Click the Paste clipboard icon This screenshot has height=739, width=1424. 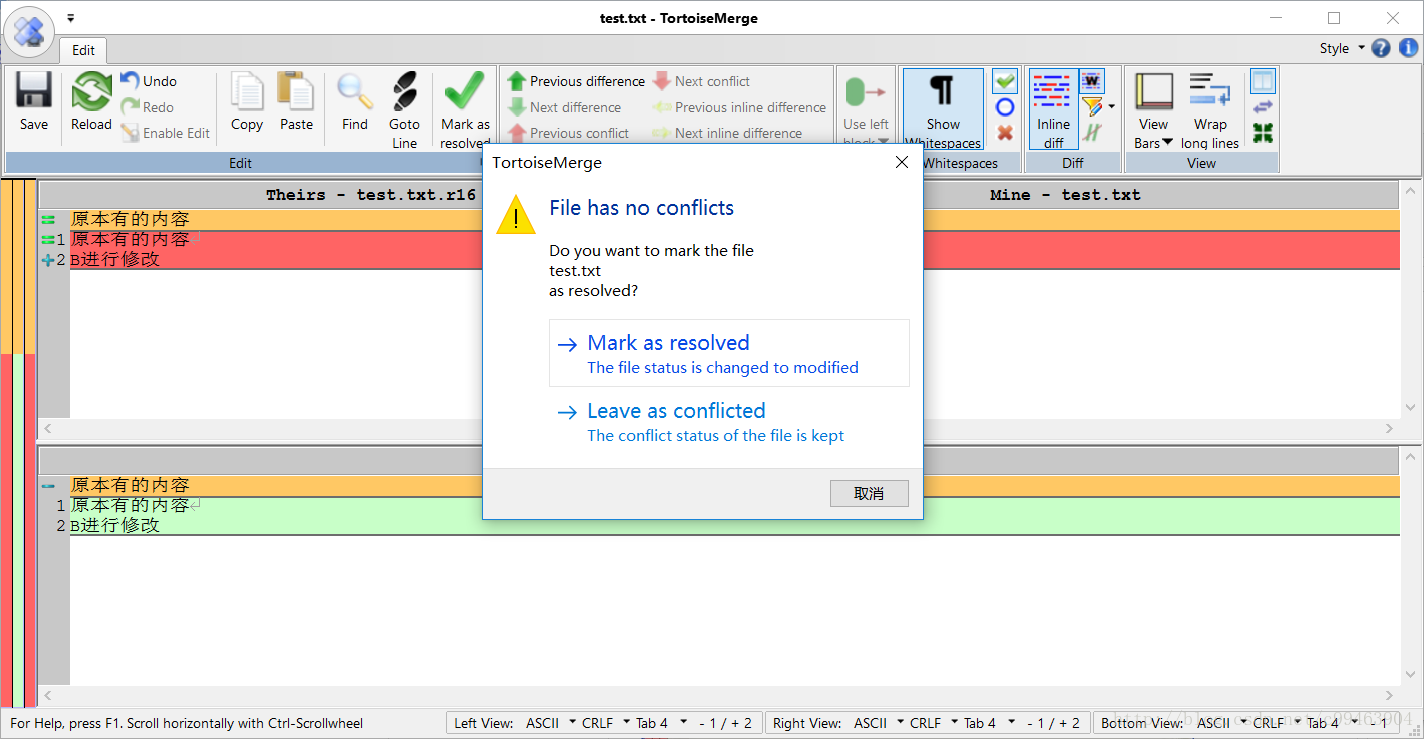click(x=296, y=92)
